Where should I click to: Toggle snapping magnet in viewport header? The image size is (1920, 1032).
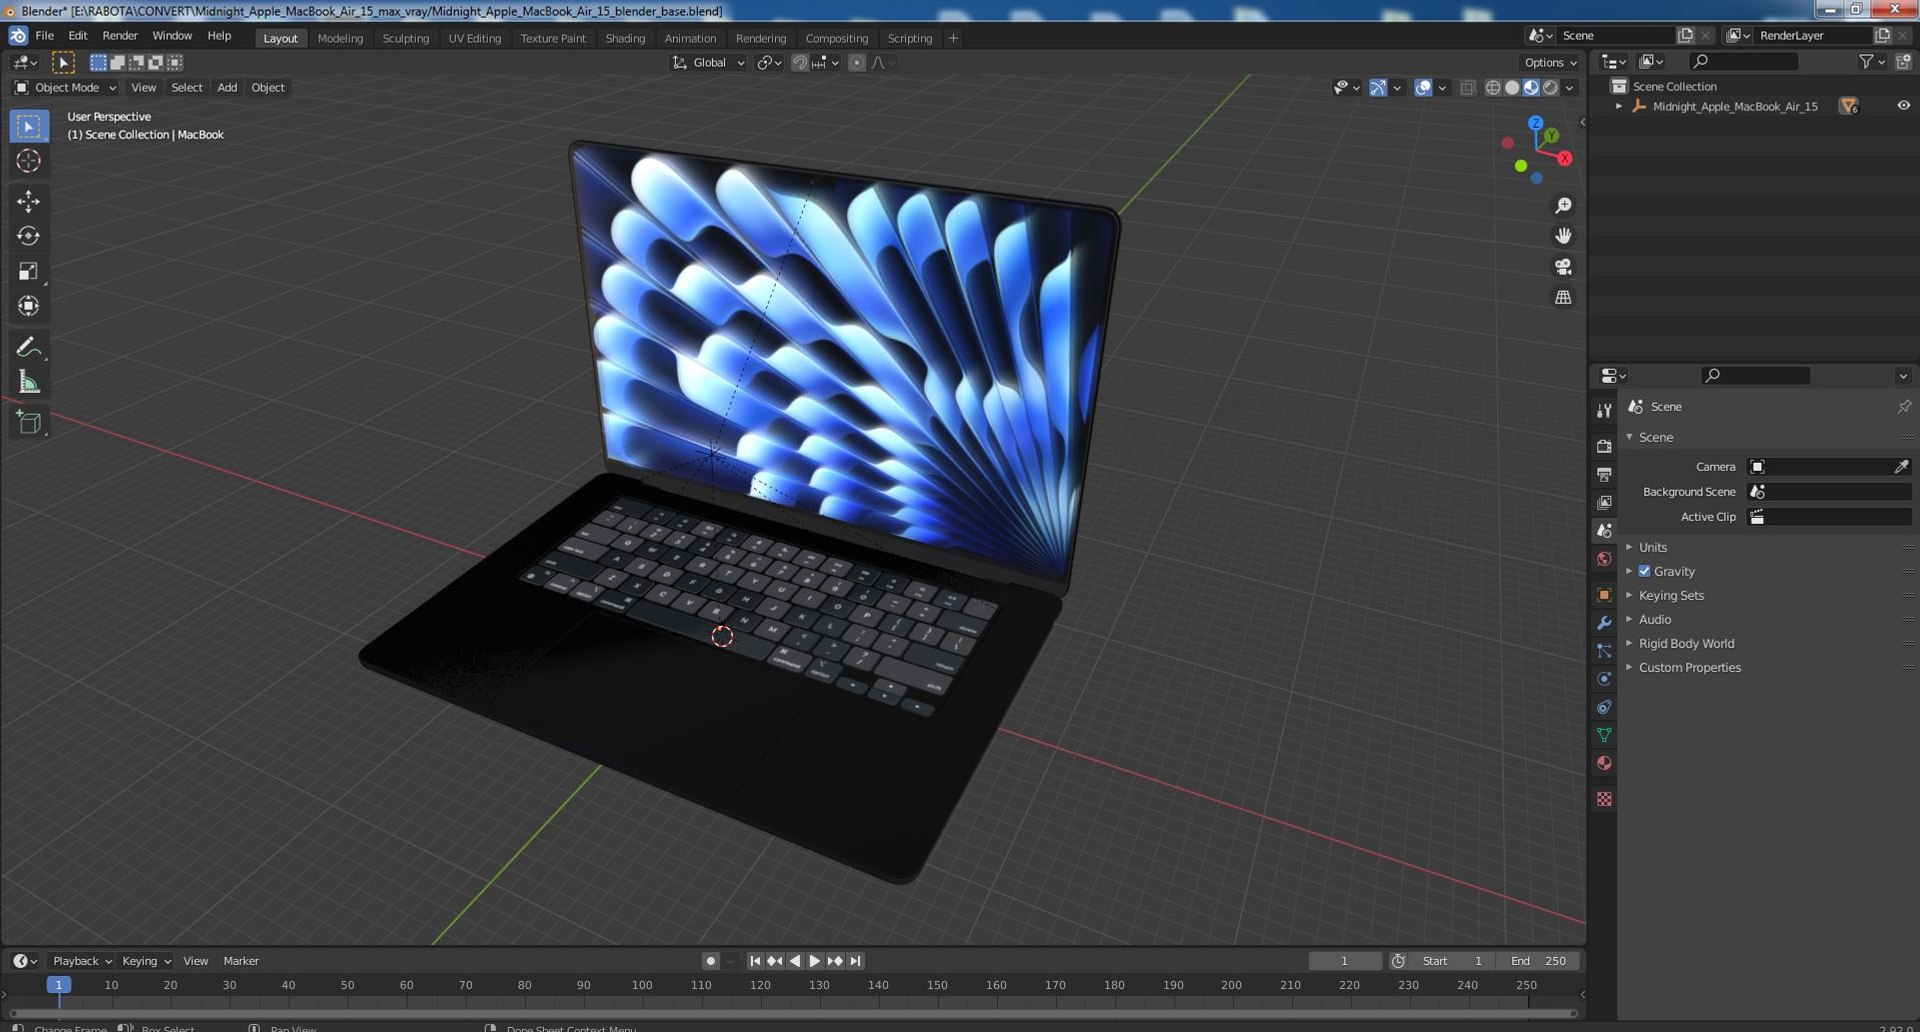point(799,62)
